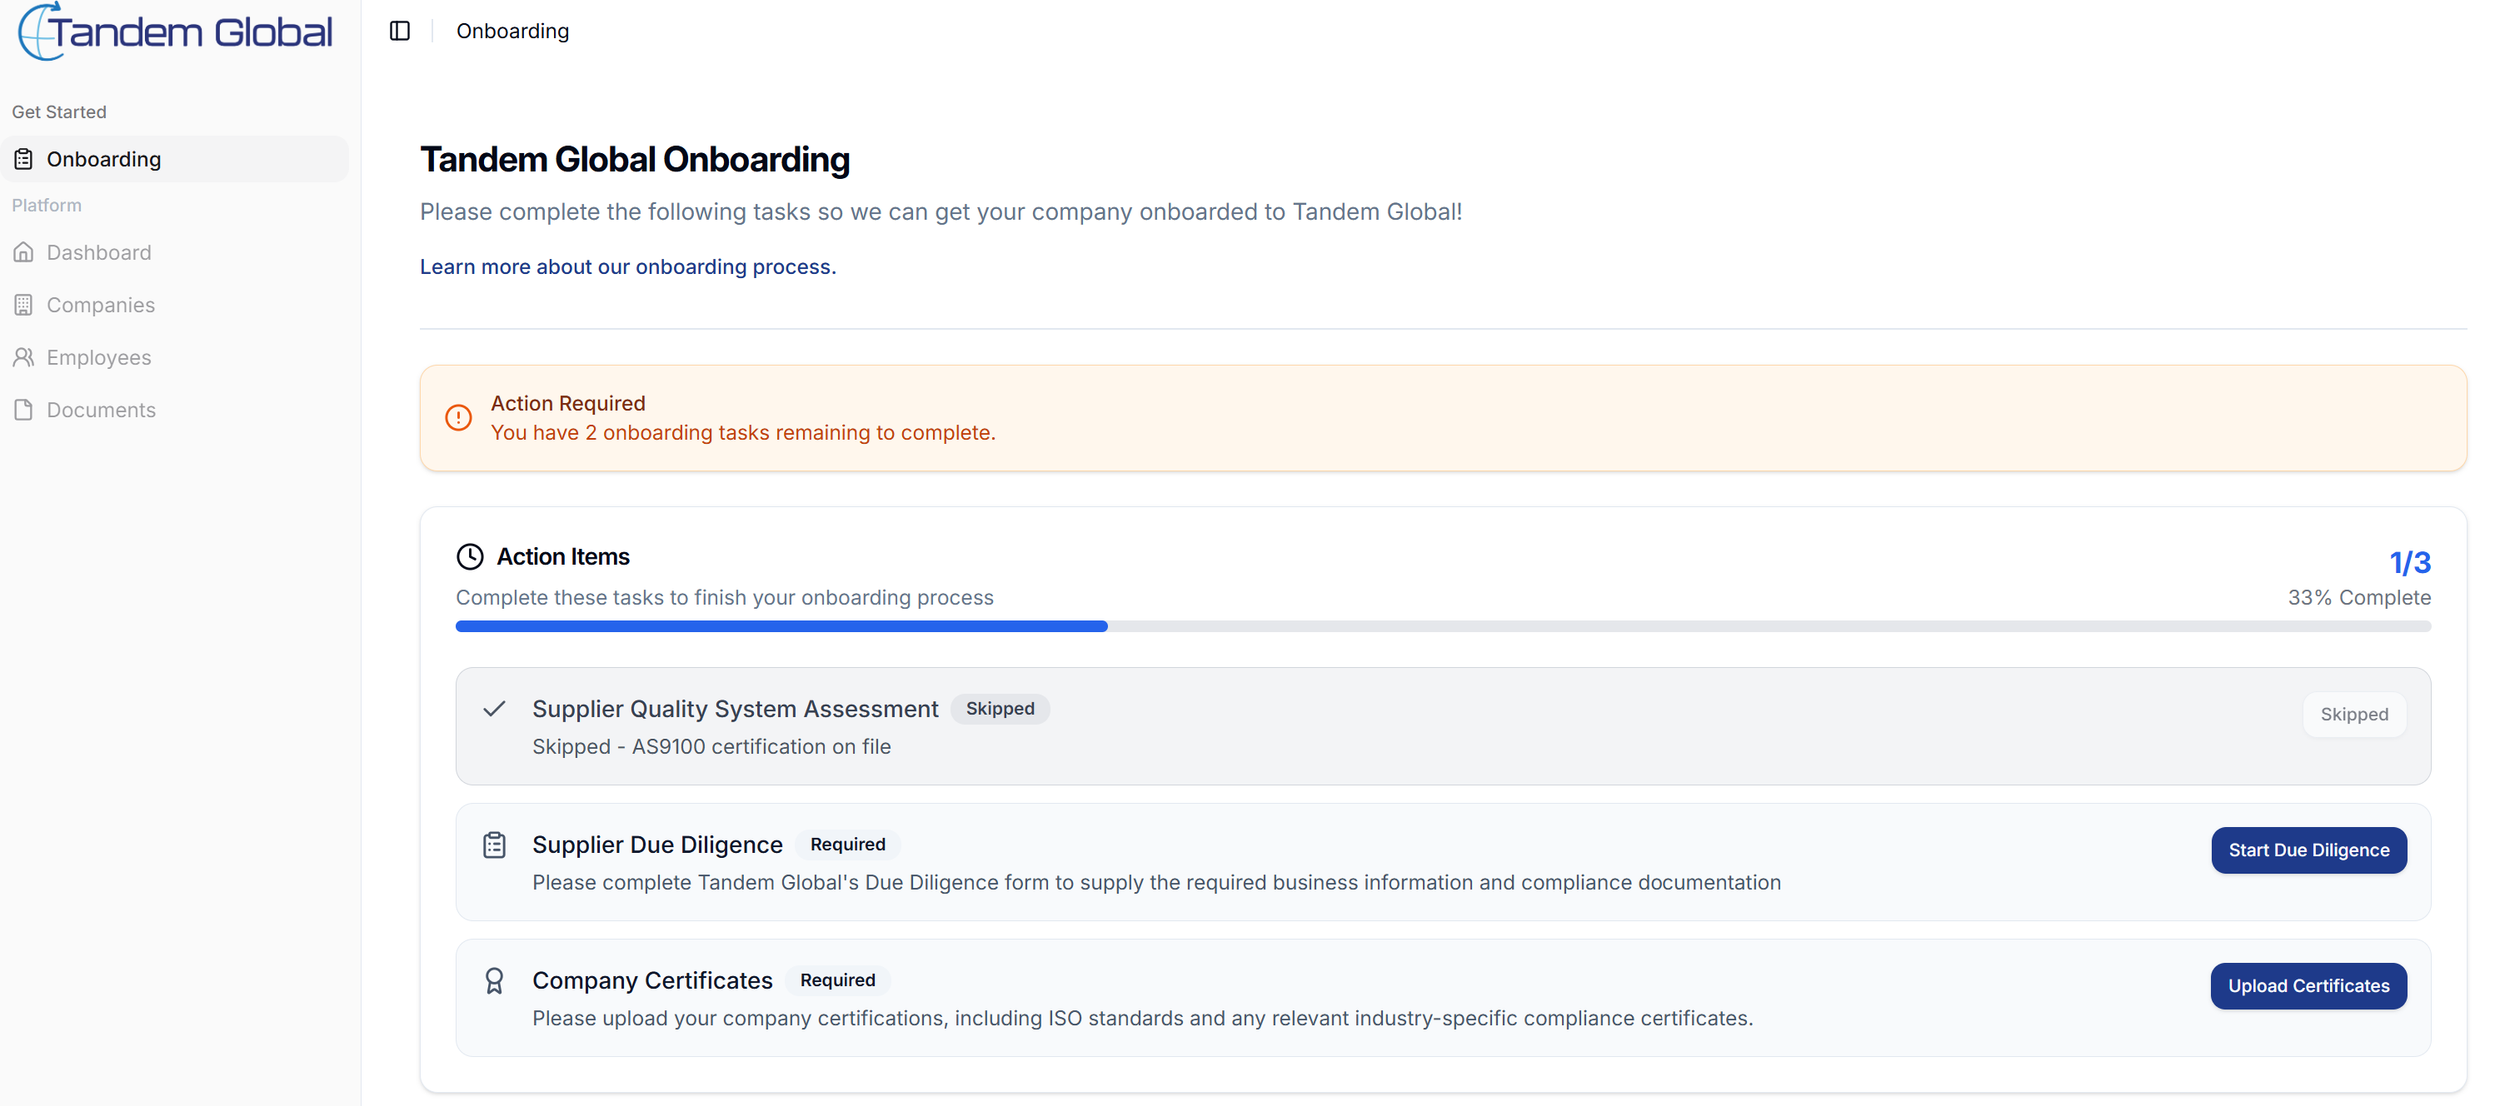This screenshot has width=2500, height=1106.
Task: Click the onboarding progress bar
Action: [x=1442, y=626]
